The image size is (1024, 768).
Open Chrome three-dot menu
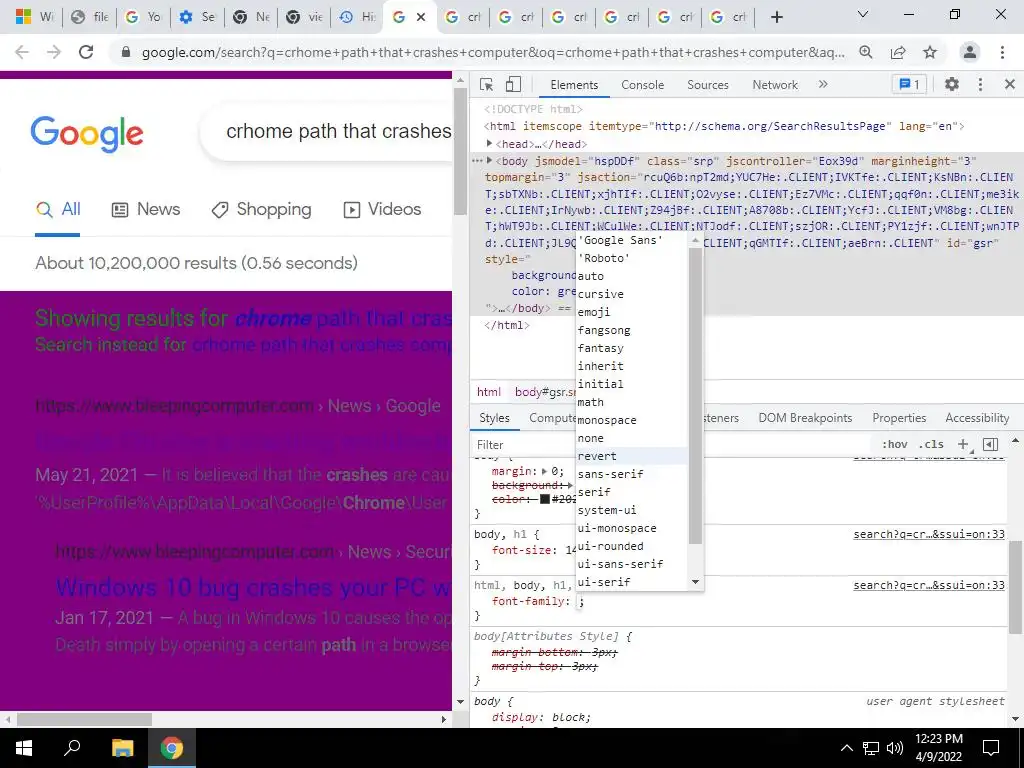click(1002, 52)
